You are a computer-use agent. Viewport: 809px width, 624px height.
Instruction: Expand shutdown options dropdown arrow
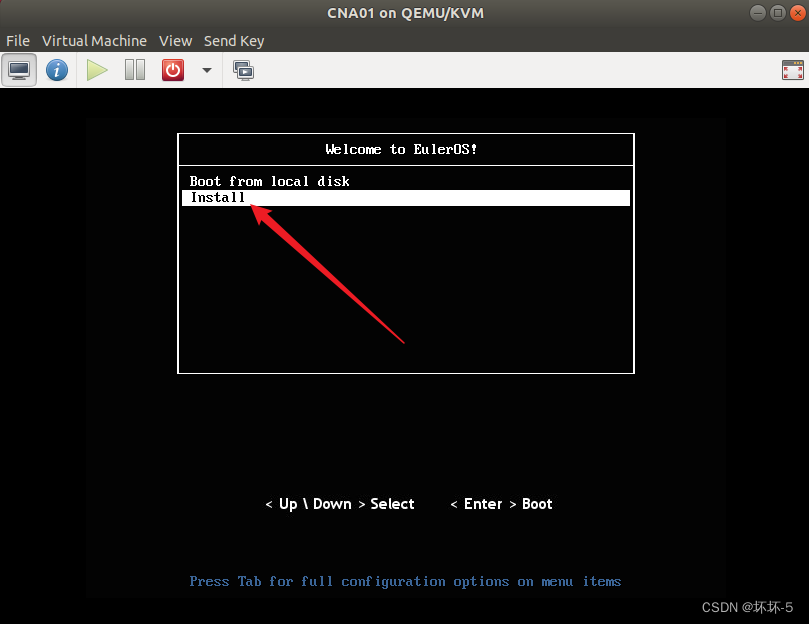[207, 70]
